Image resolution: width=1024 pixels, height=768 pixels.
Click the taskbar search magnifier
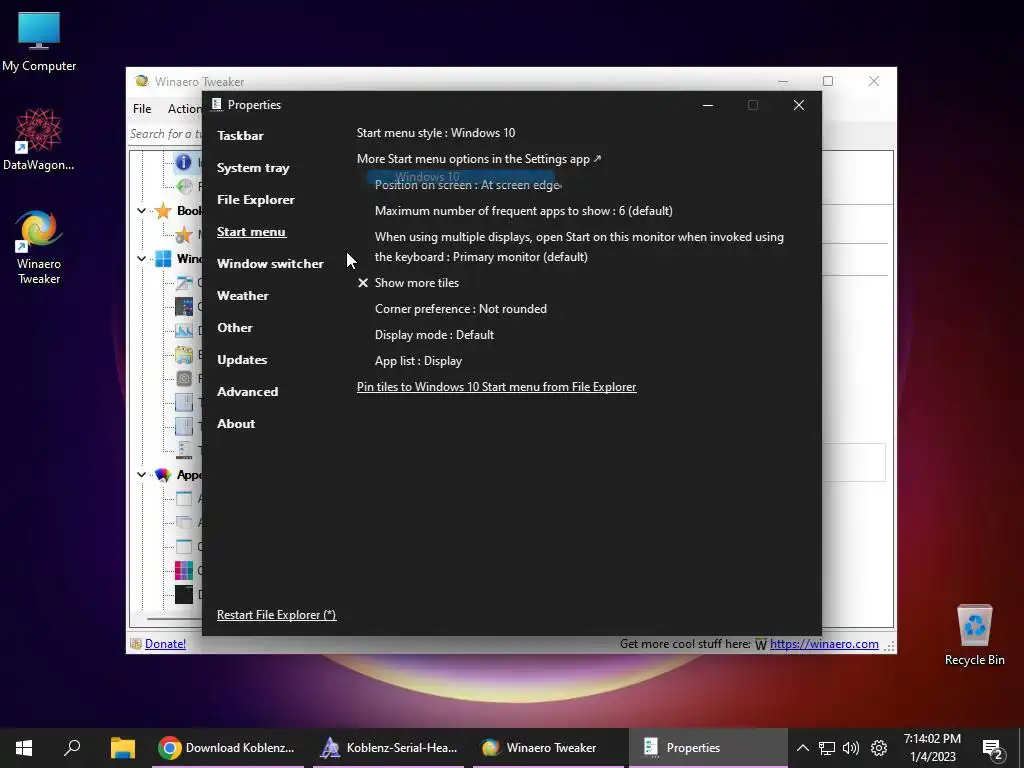click(72, 748)
